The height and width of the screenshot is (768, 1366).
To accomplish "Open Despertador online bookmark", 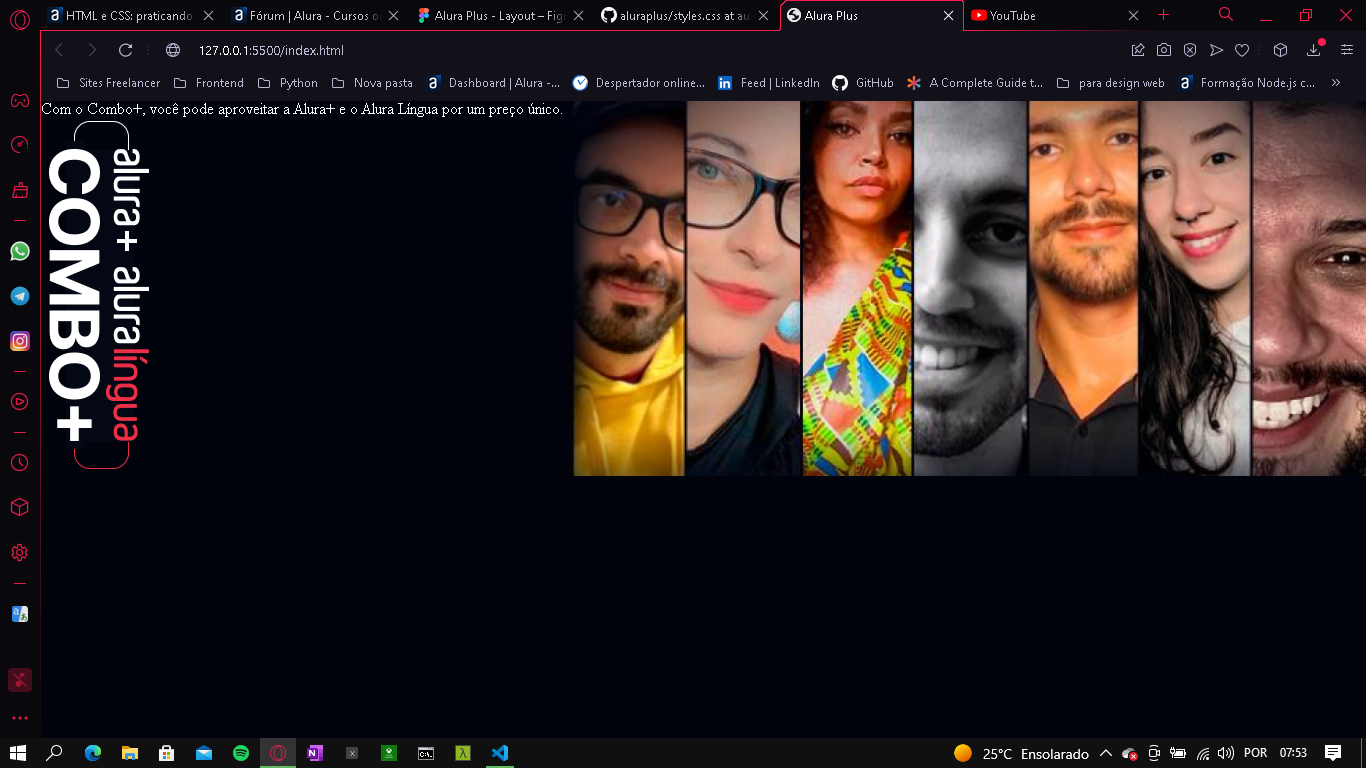I will 638,83.
